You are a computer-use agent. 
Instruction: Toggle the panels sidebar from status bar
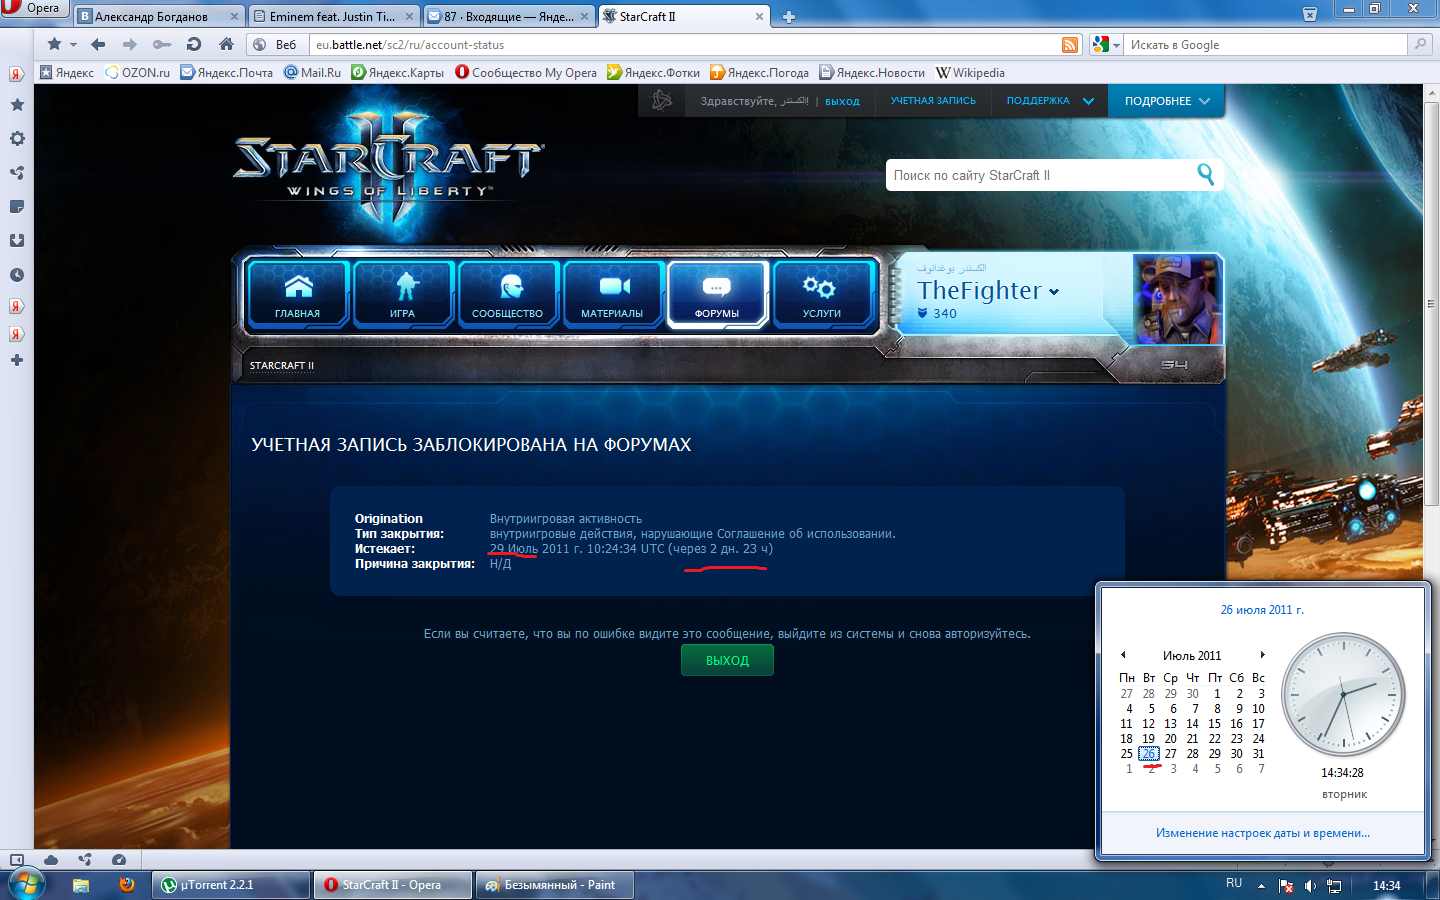[17, 860]
